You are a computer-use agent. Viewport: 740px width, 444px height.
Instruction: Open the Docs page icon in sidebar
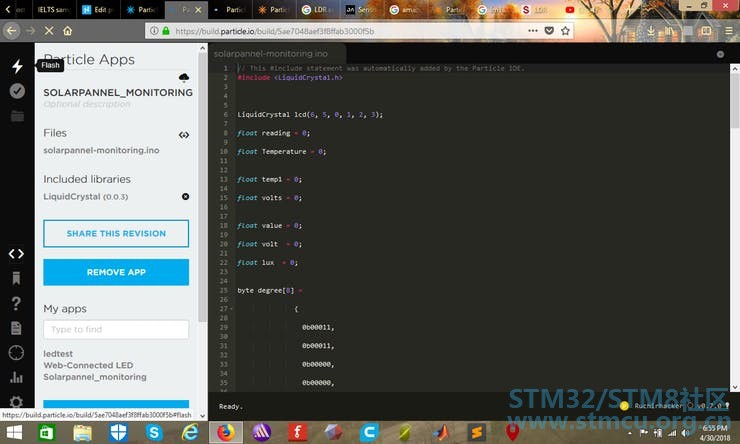click(x=16, y=328)
